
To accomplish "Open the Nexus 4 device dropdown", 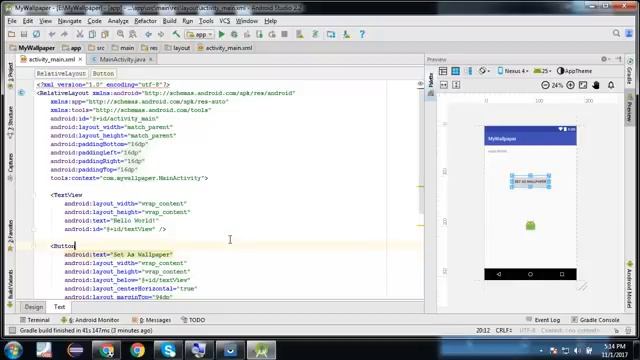I will tap(513, 71).
